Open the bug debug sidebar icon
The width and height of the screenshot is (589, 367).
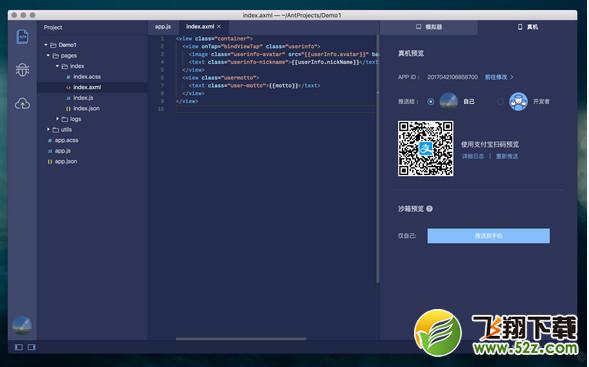23,70
